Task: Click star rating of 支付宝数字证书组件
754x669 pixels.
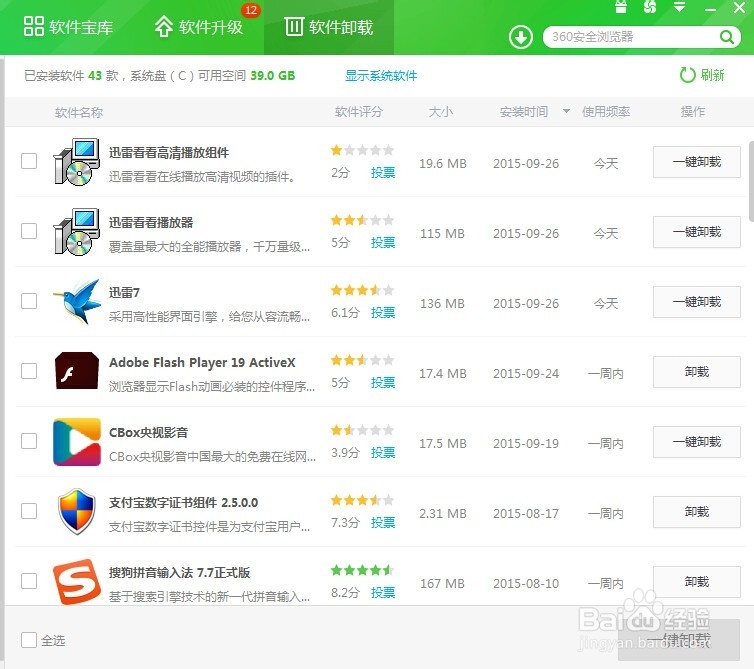Action: pyautogui.click(x=363, y=500)
